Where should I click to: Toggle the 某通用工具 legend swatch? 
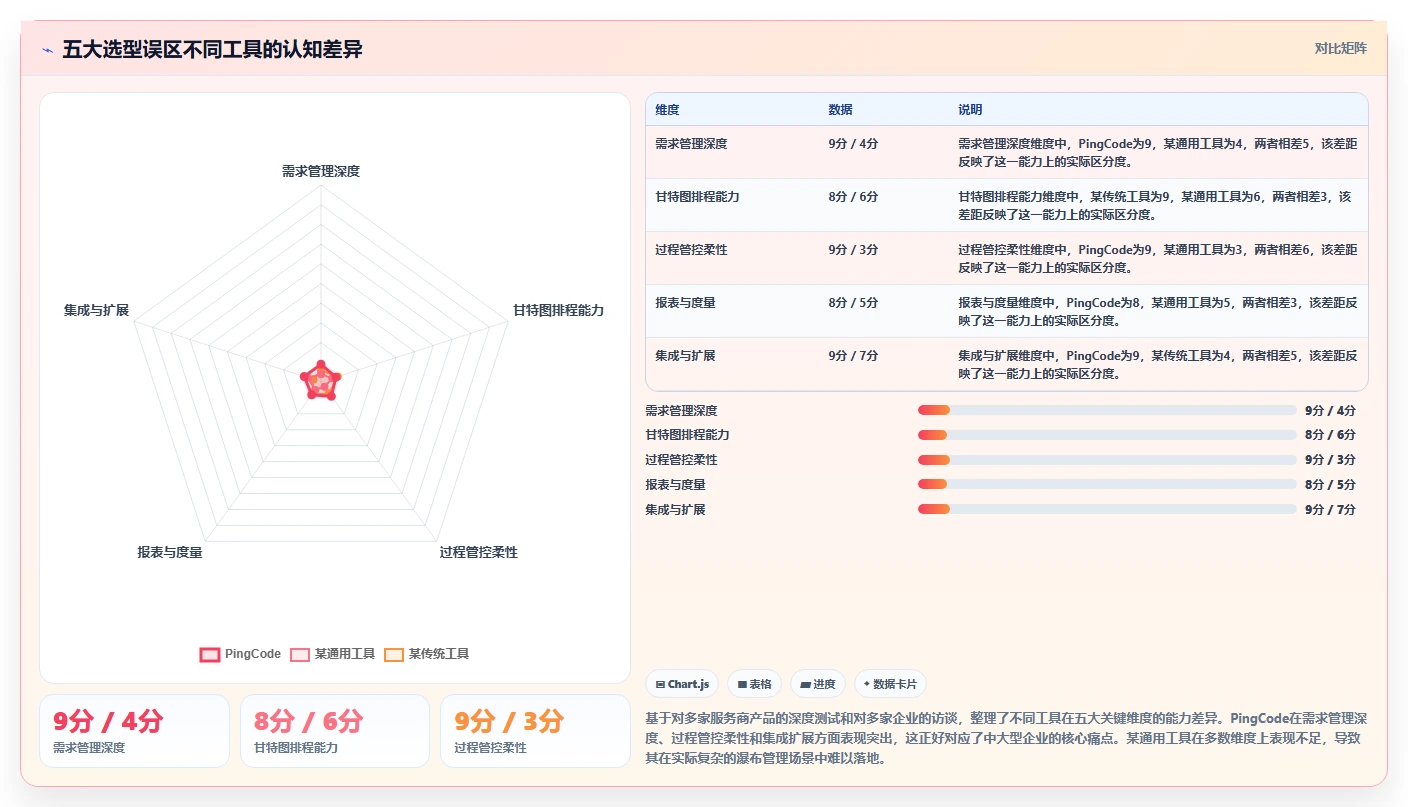coord(300,654)
